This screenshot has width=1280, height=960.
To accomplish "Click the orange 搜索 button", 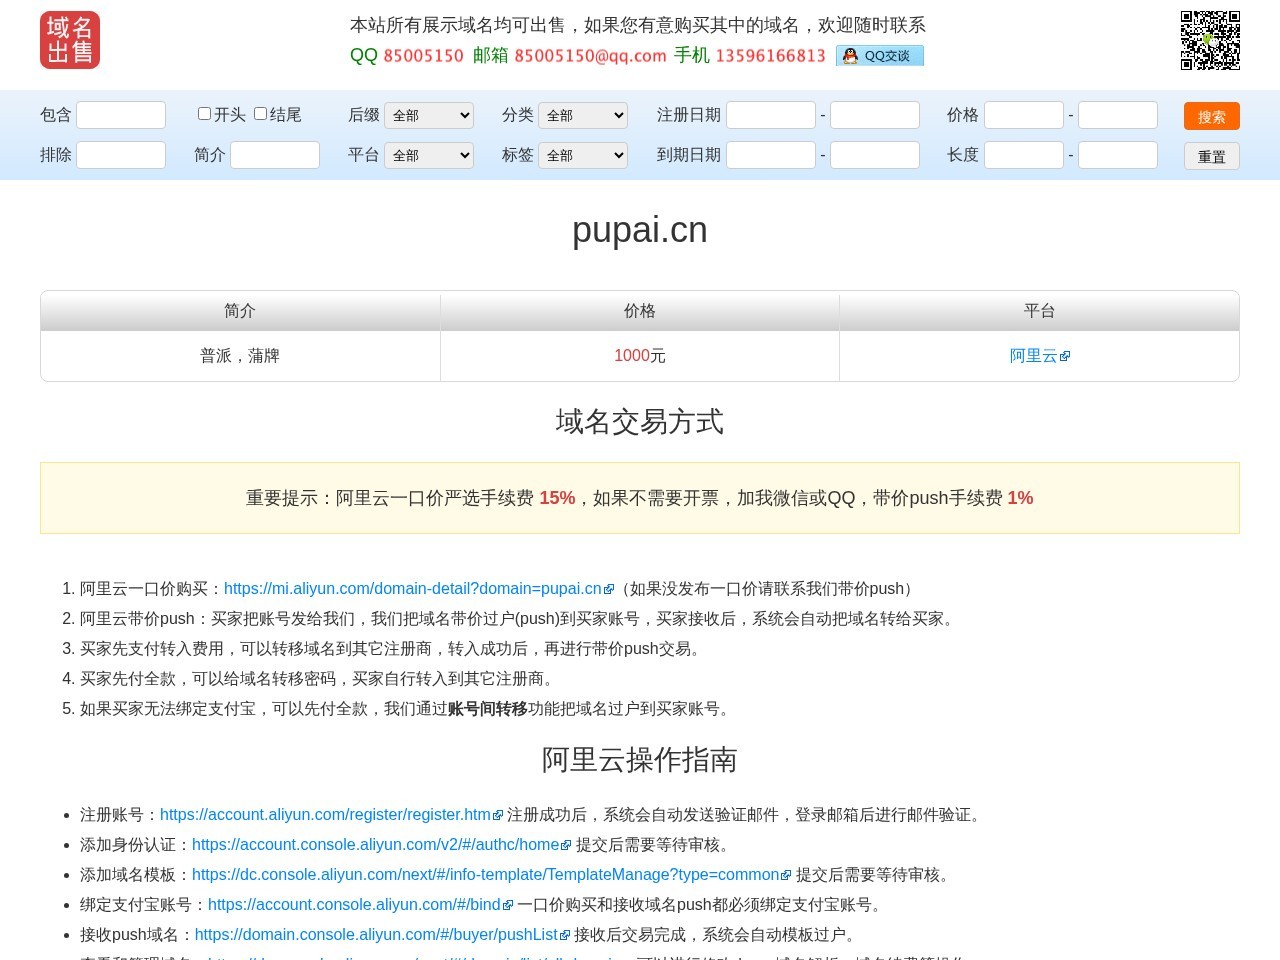I will (1212, 116).
